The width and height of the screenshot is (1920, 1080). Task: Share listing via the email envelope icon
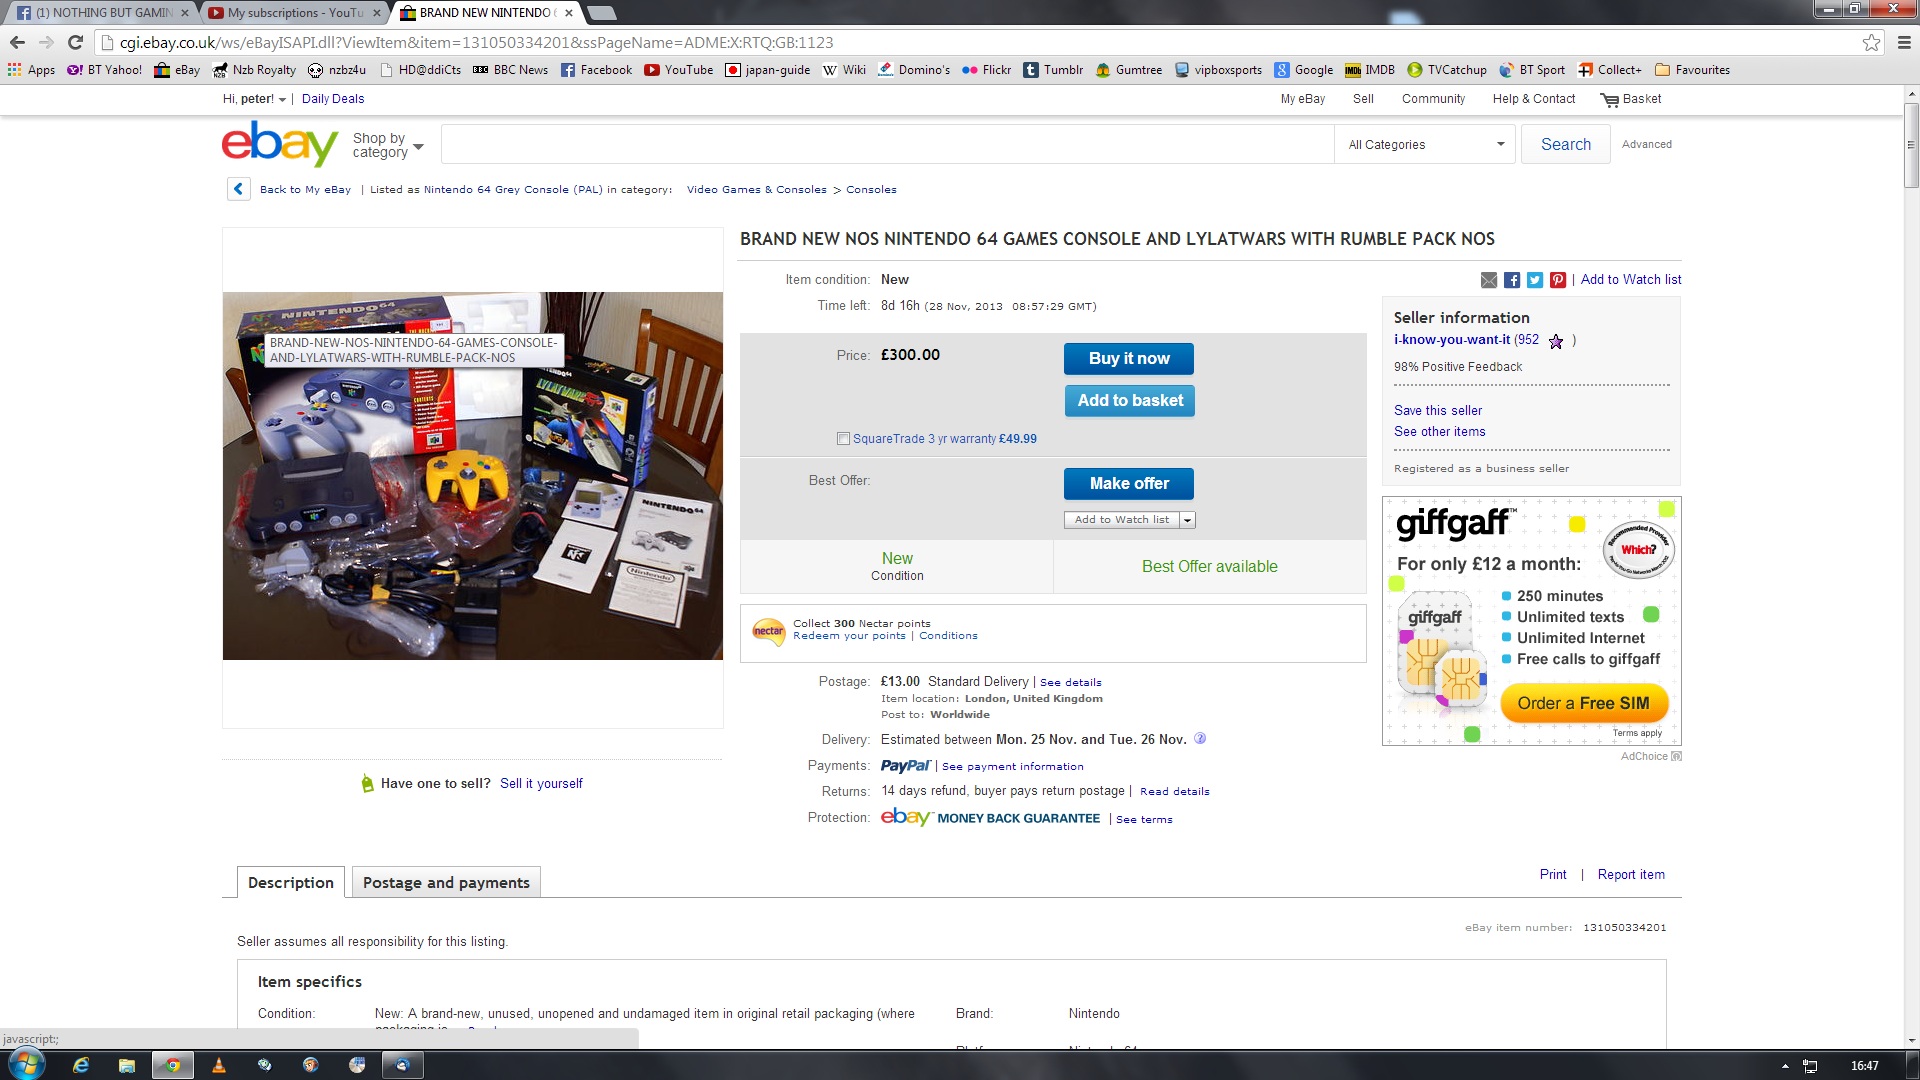point(1489,280)
